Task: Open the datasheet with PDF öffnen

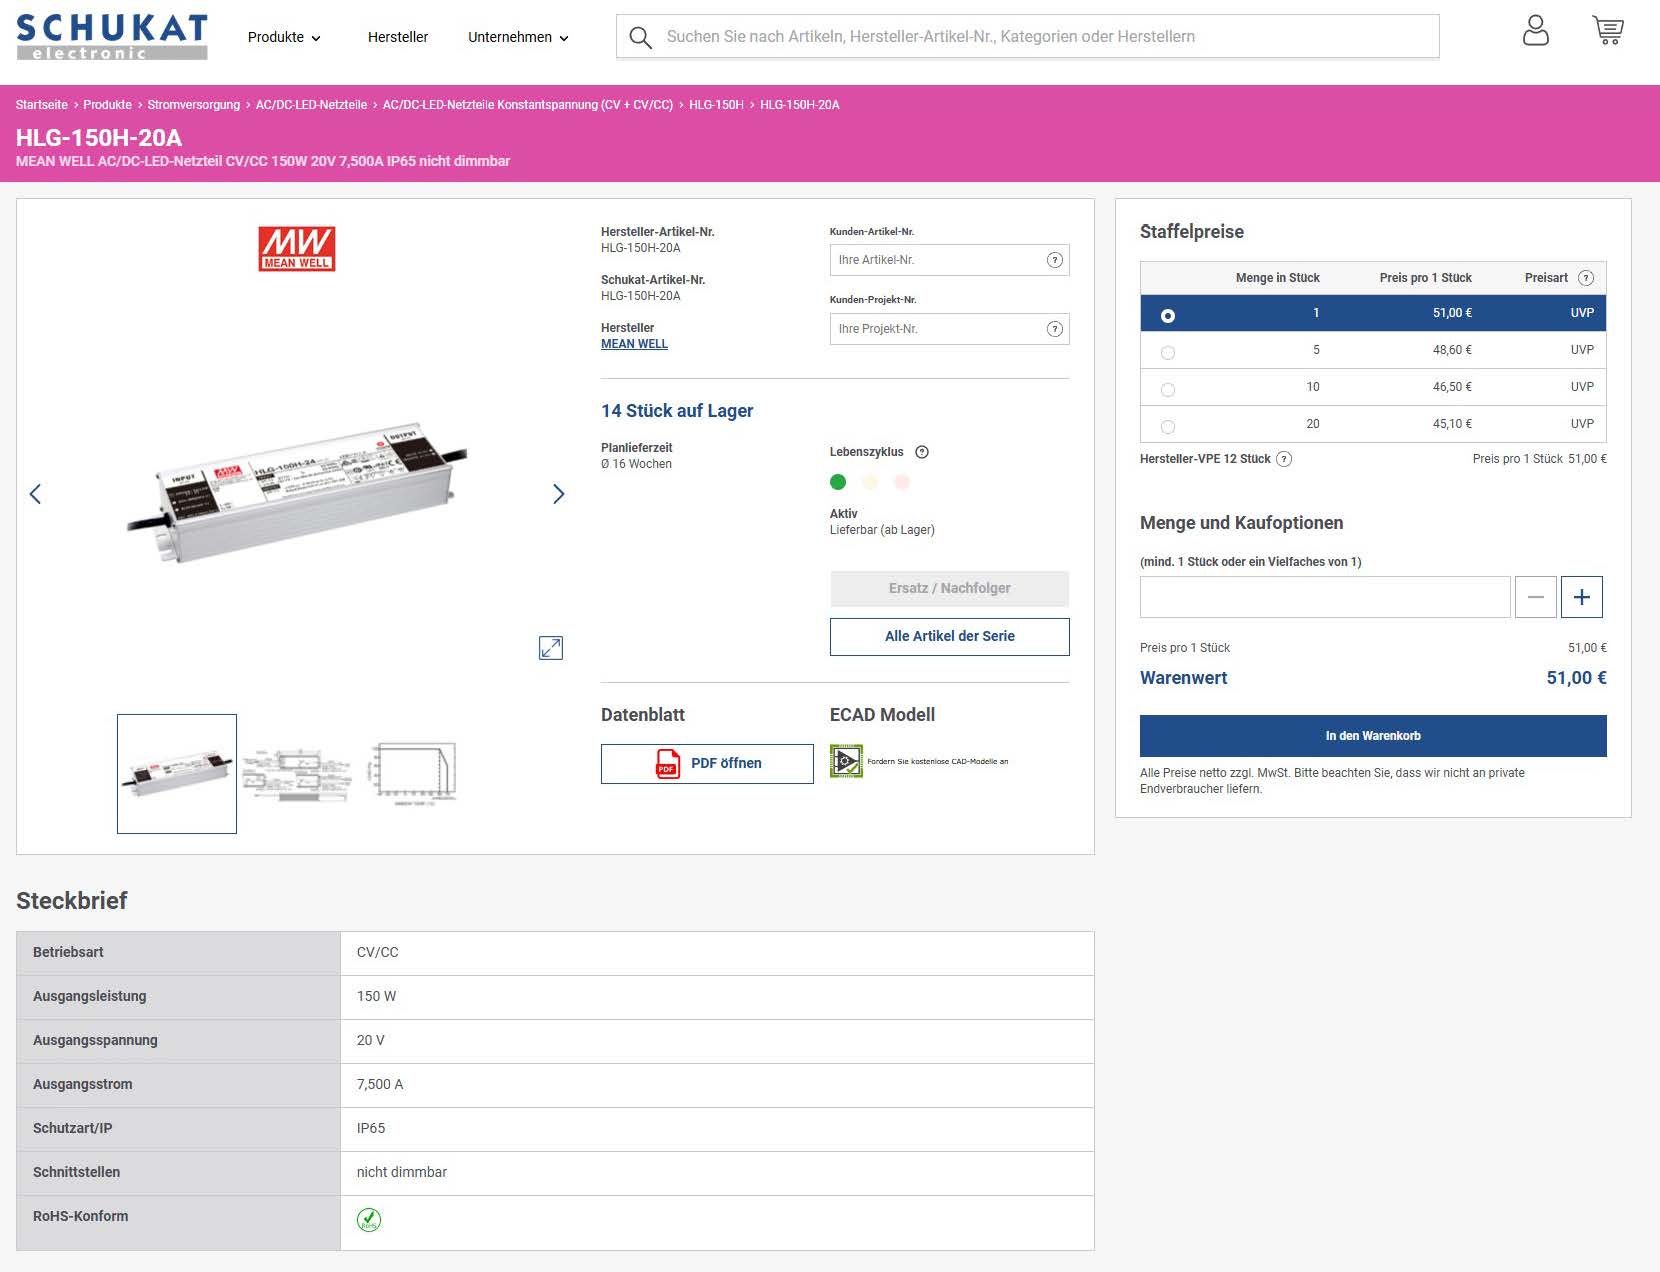Action: point(707,764)
